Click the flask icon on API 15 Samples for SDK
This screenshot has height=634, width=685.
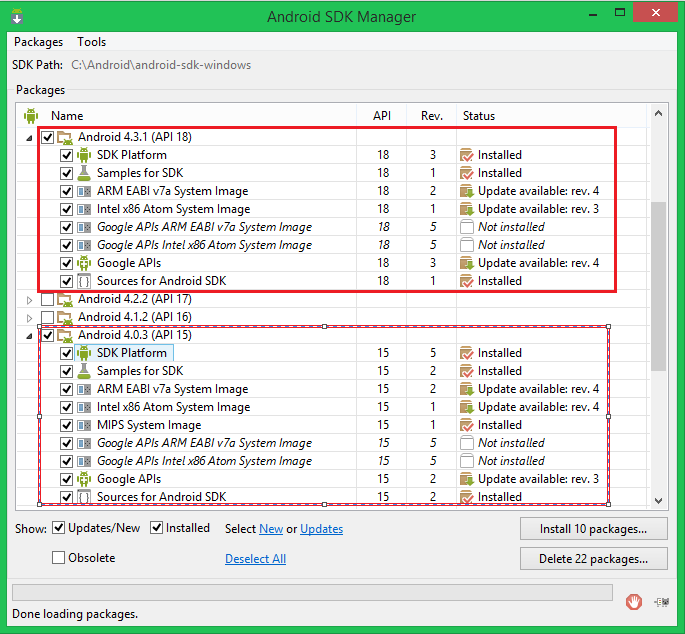coord(84,371)
